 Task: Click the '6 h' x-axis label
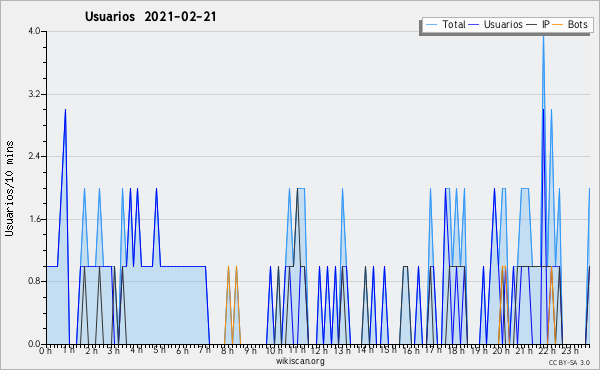click(182, 351)
